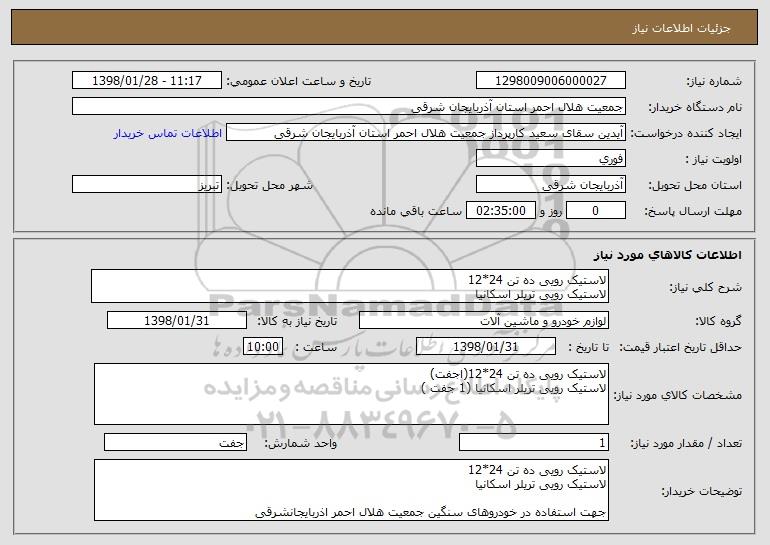Click the اطلاعات کالاهای مورد نیاز section heading
The height and width of the screenshot is (545, 770).
pos(667,255)
